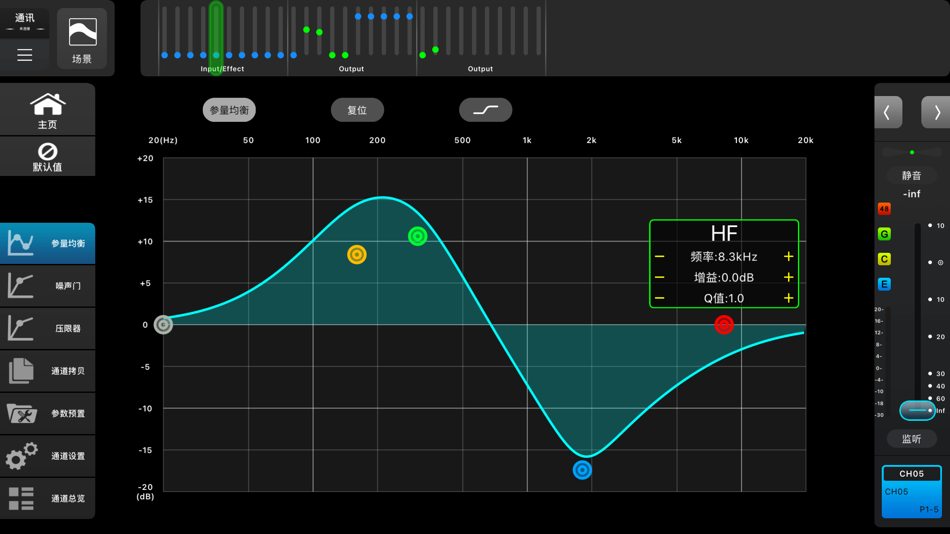Select the gray low-cut node at 20Hz

[x=163, y=325]
